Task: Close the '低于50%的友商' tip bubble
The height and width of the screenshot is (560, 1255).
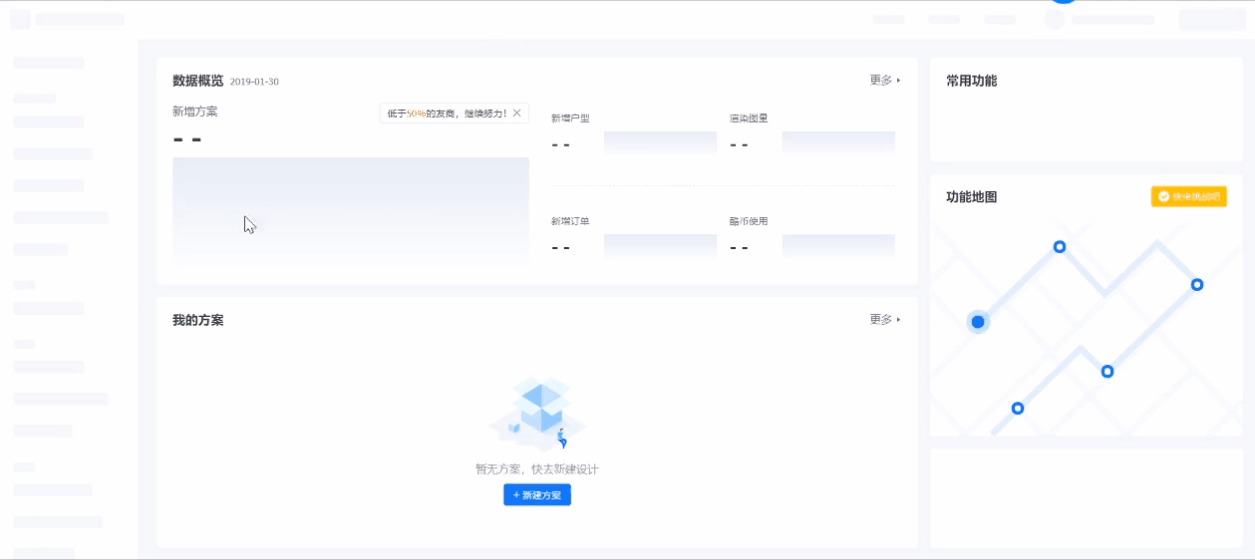Action: tap(517, 113)
